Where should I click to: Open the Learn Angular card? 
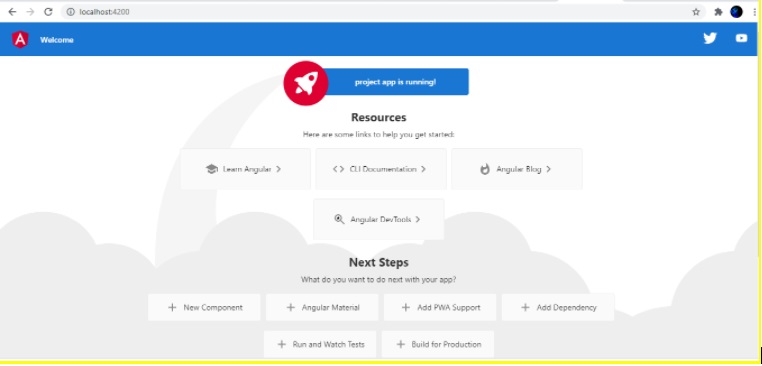click(245, 169)
